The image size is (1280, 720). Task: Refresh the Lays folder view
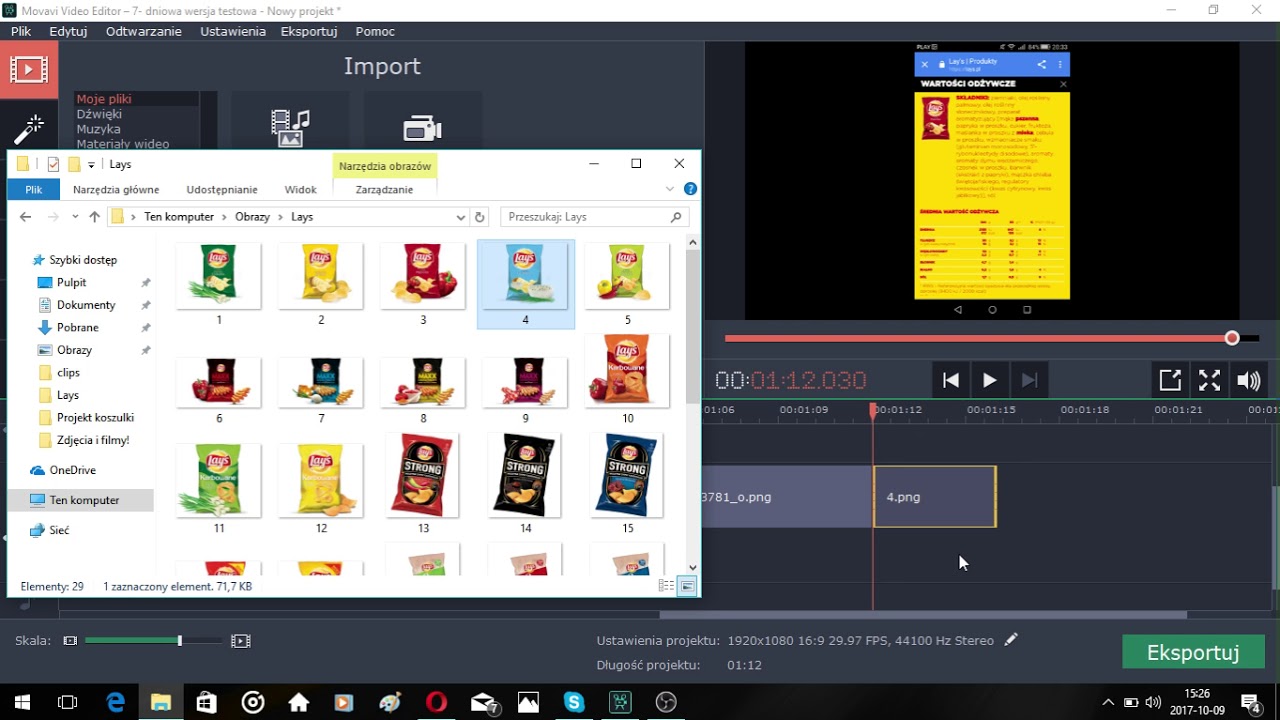(x=480, y=217)
